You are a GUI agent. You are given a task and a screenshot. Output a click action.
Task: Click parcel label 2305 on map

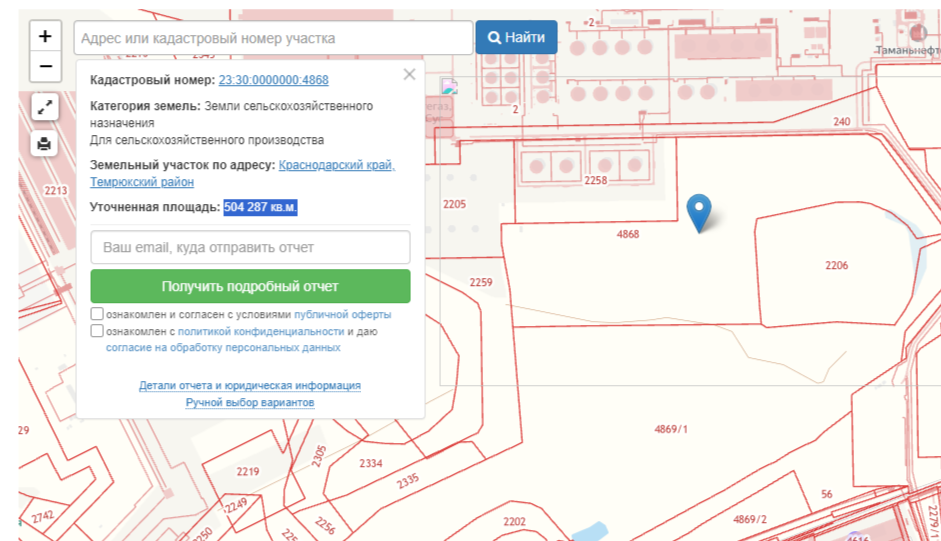[x=319, y=456]
